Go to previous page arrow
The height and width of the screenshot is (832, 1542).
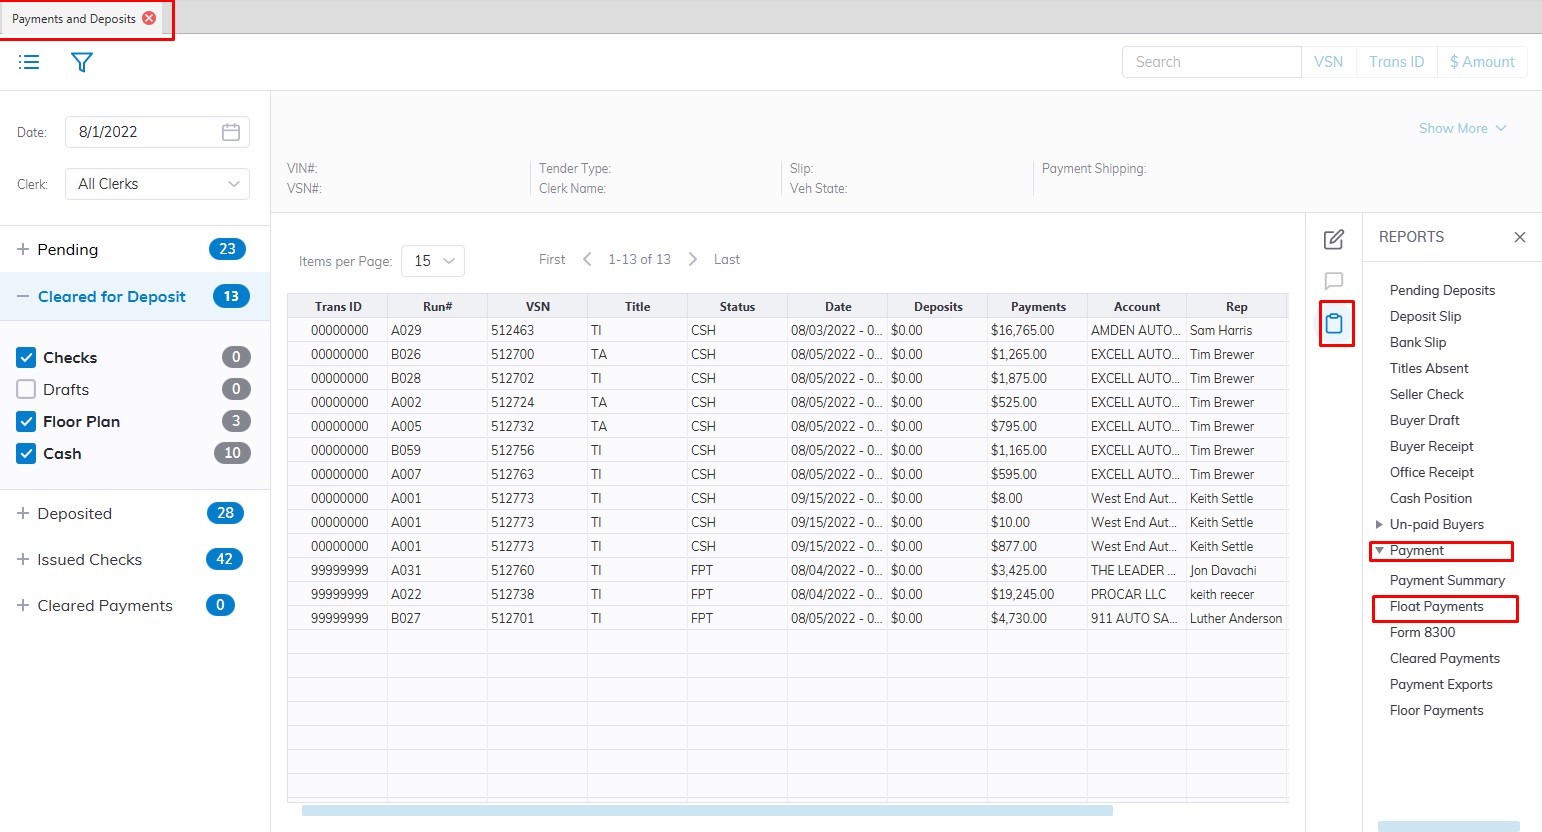click(x=587, y=259)
